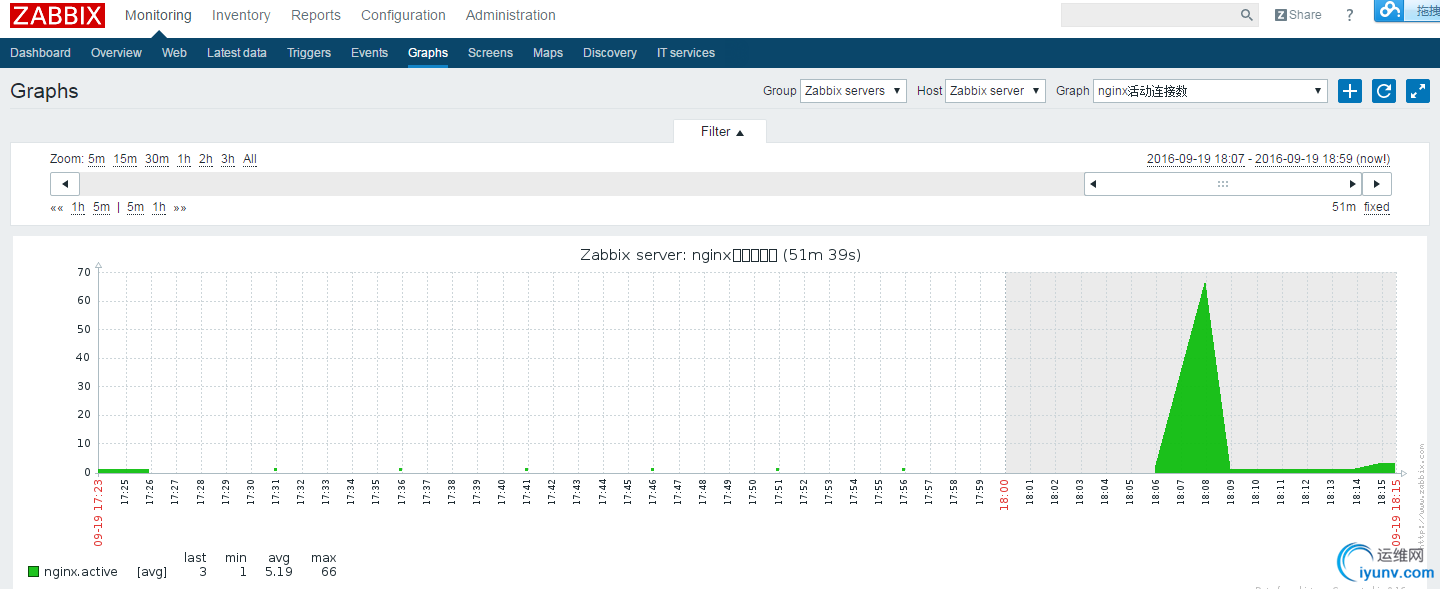Click the Share button icon
Viewport: 1440px width, 589px height.
point(1298,15)
